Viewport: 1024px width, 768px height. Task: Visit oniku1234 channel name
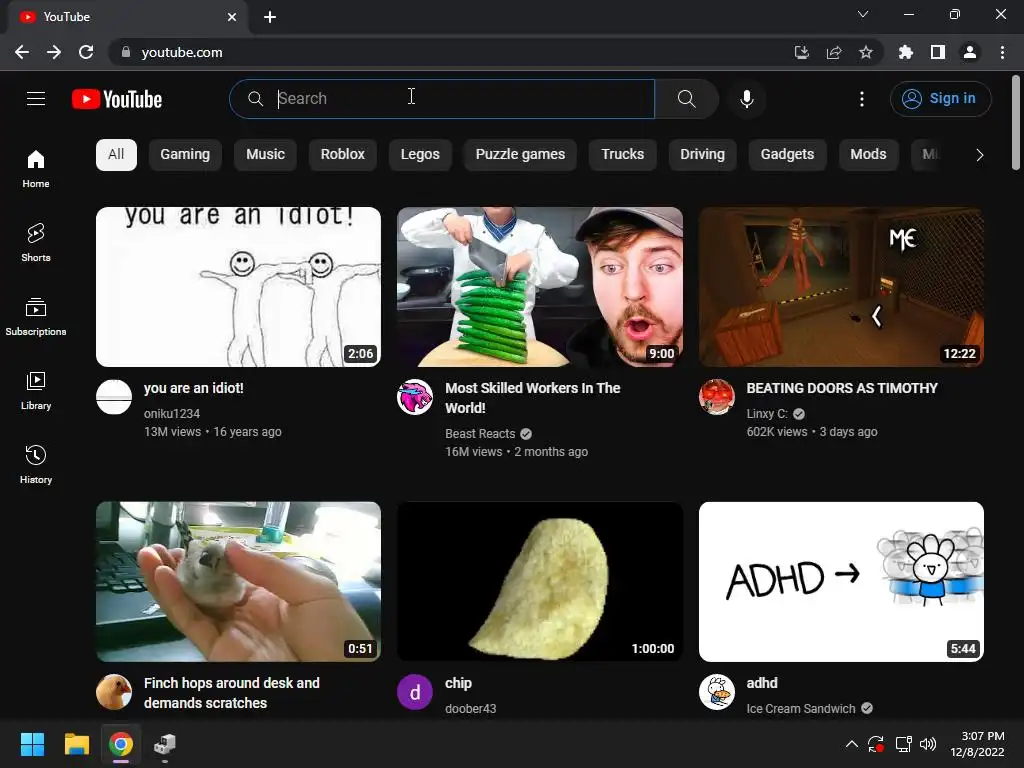pyautogui.click(x=172, y=414)
